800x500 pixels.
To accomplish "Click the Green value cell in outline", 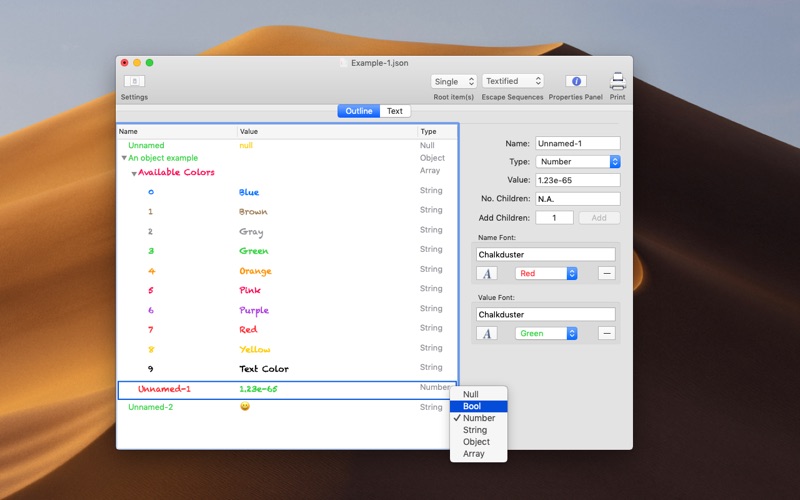I will pos(254,251).
